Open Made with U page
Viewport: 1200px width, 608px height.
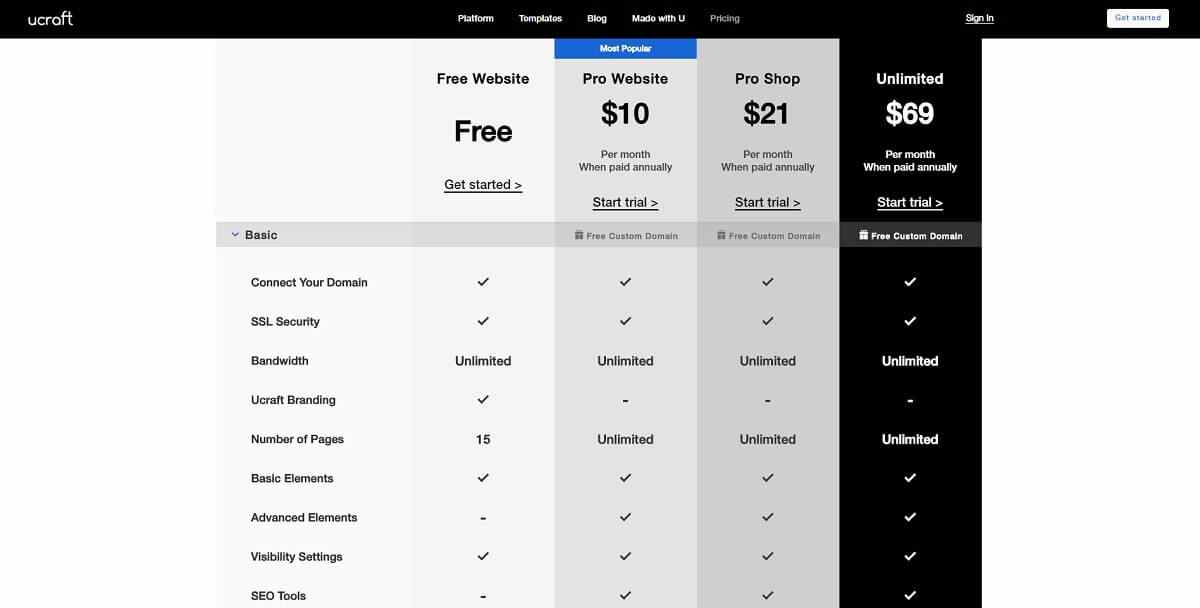(x=659, y=18)
